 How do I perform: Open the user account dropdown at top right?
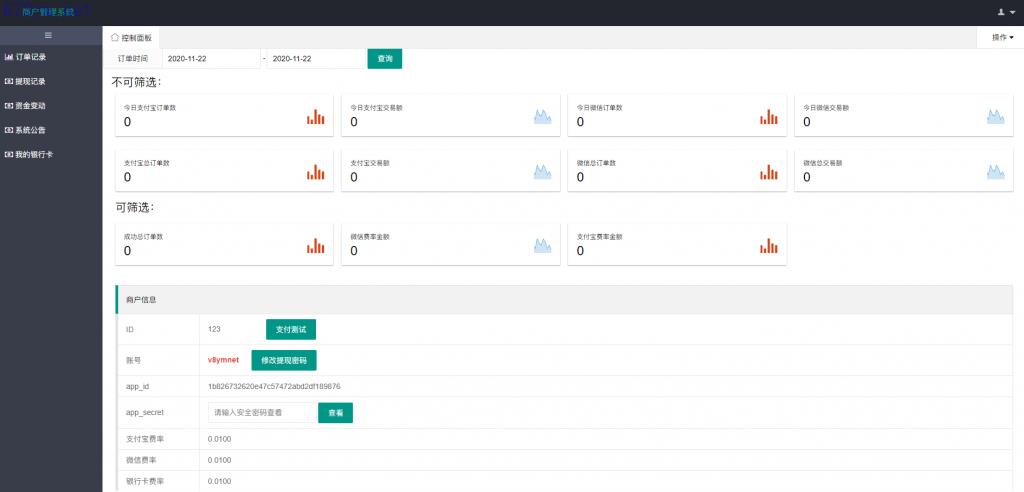[1005, 12]
